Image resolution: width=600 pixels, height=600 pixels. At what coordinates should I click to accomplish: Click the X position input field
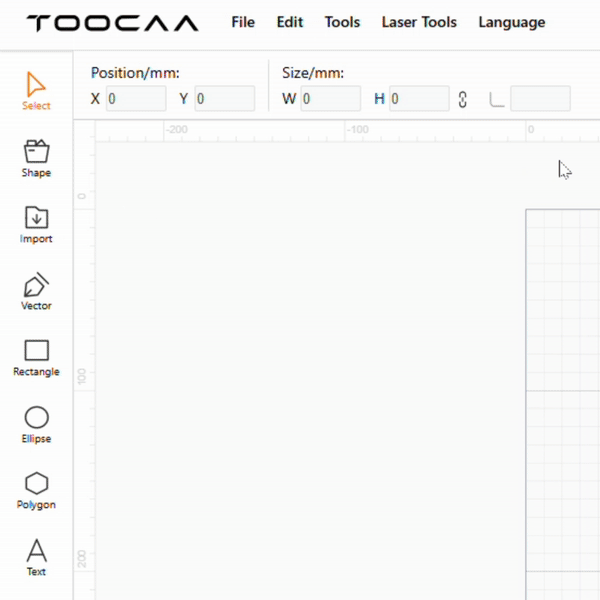(136, 99)
